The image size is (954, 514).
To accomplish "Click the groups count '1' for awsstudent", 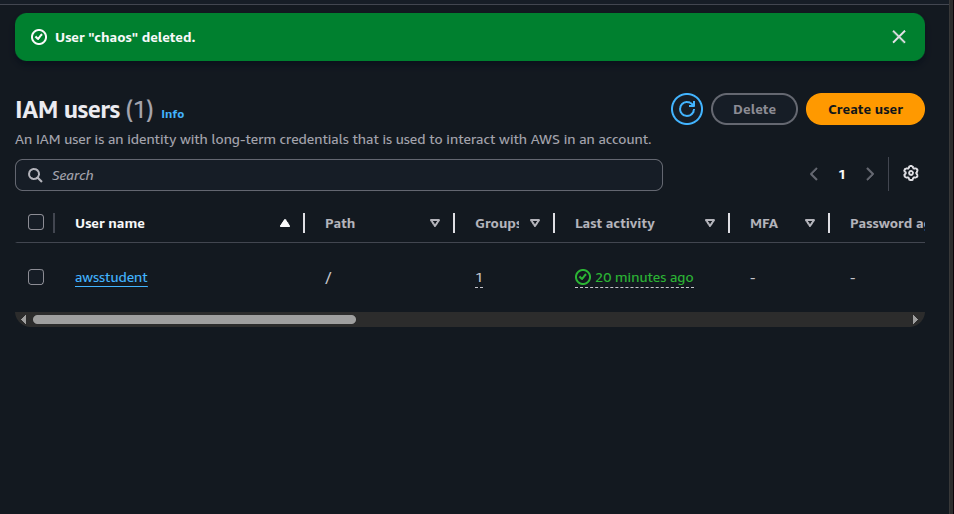I will [479, 278].
